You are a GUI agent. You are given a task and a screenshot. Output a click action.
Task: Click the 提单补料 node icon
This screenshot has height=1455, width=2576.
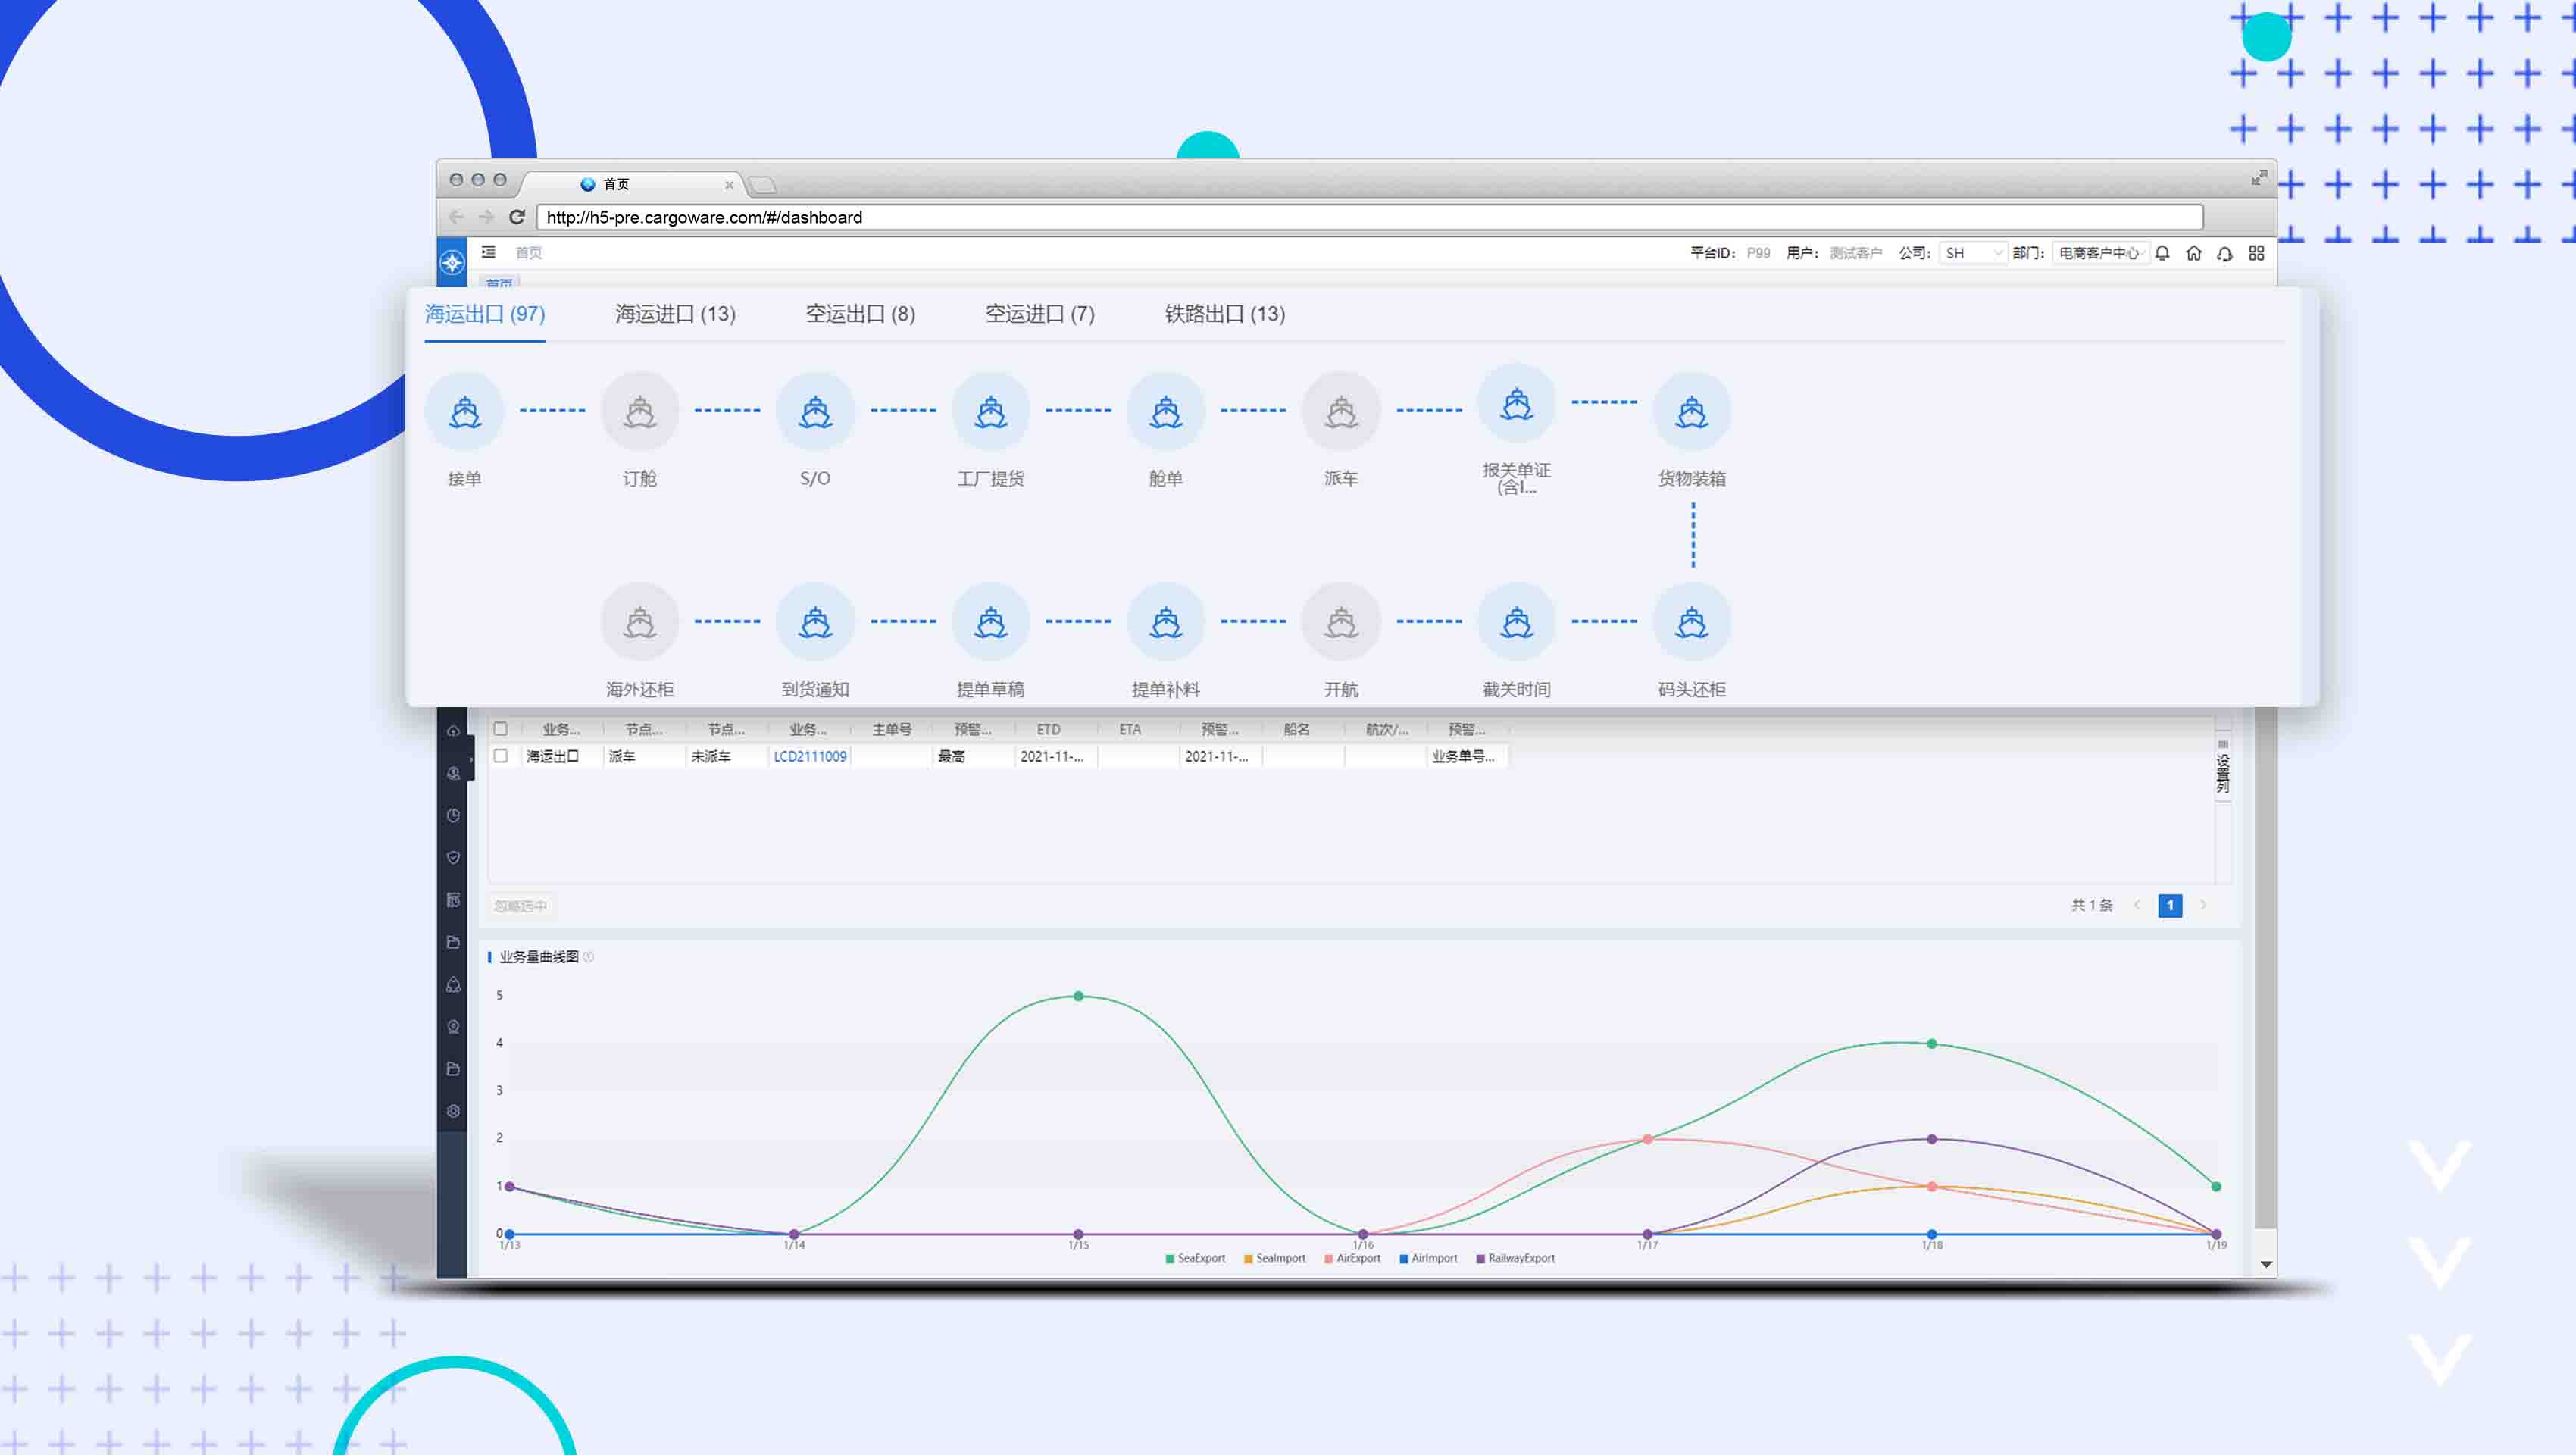(x=1166, y=622)
